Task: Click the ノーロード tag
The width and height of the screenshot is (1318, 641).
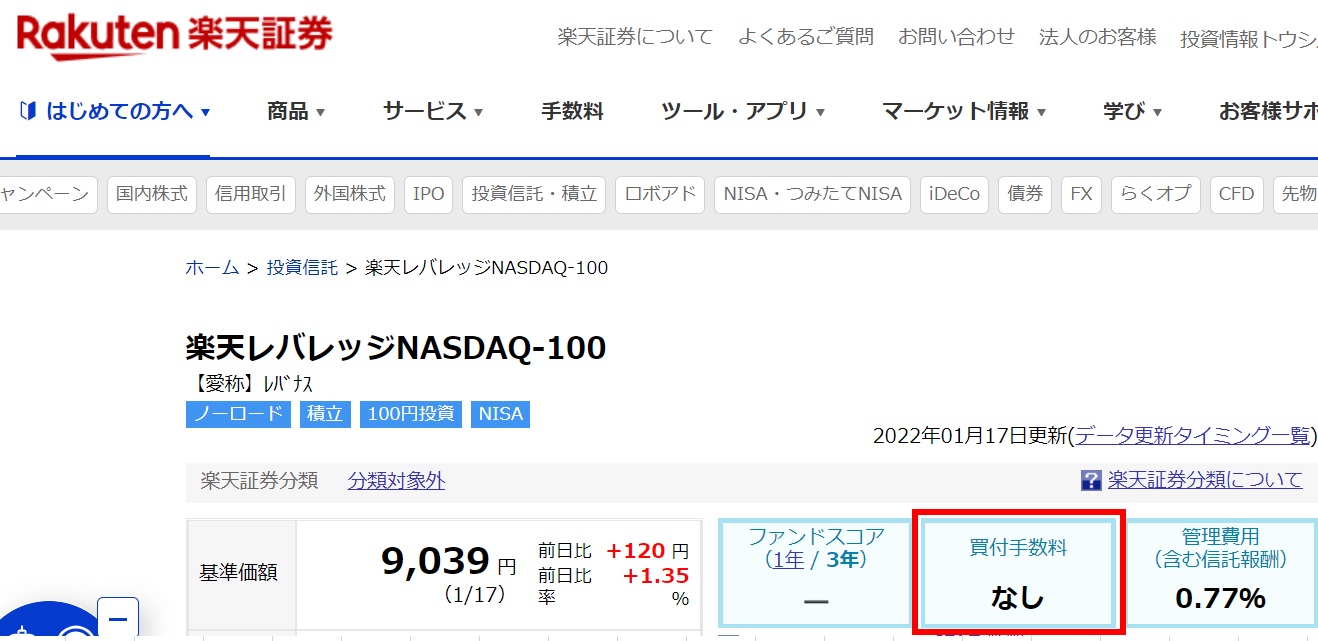Action: pos(238,414)
